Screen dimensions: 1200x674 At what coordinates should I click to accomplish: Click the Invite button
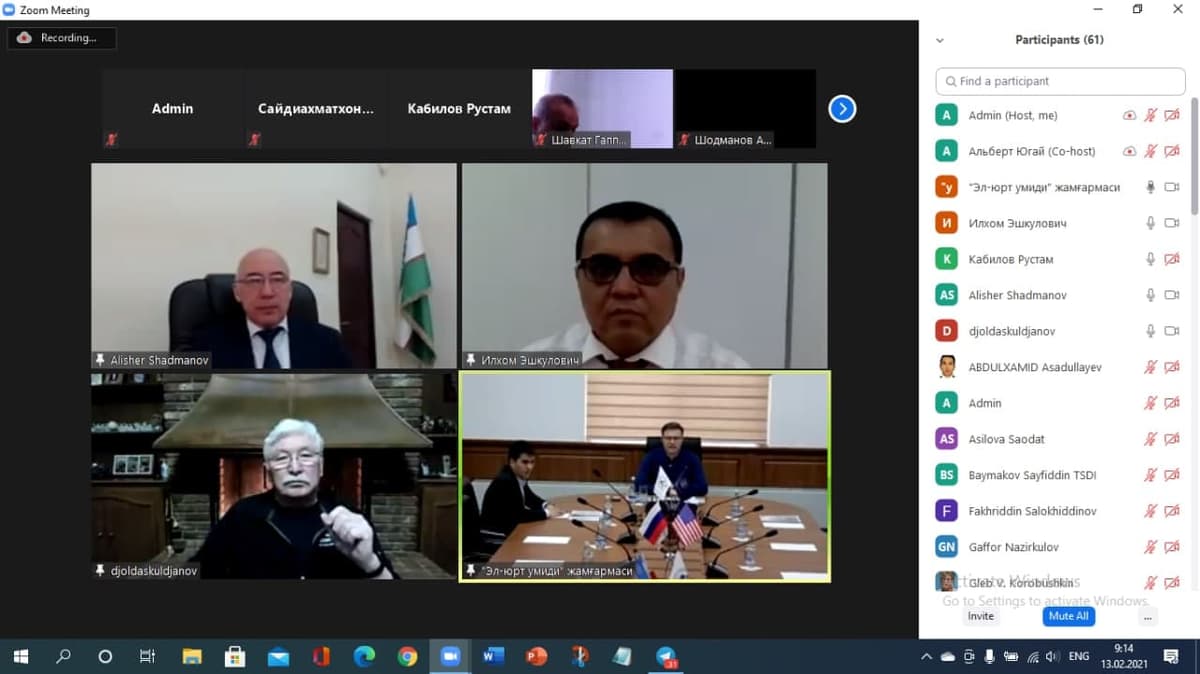pyautogui.click(x=981, y=616)
